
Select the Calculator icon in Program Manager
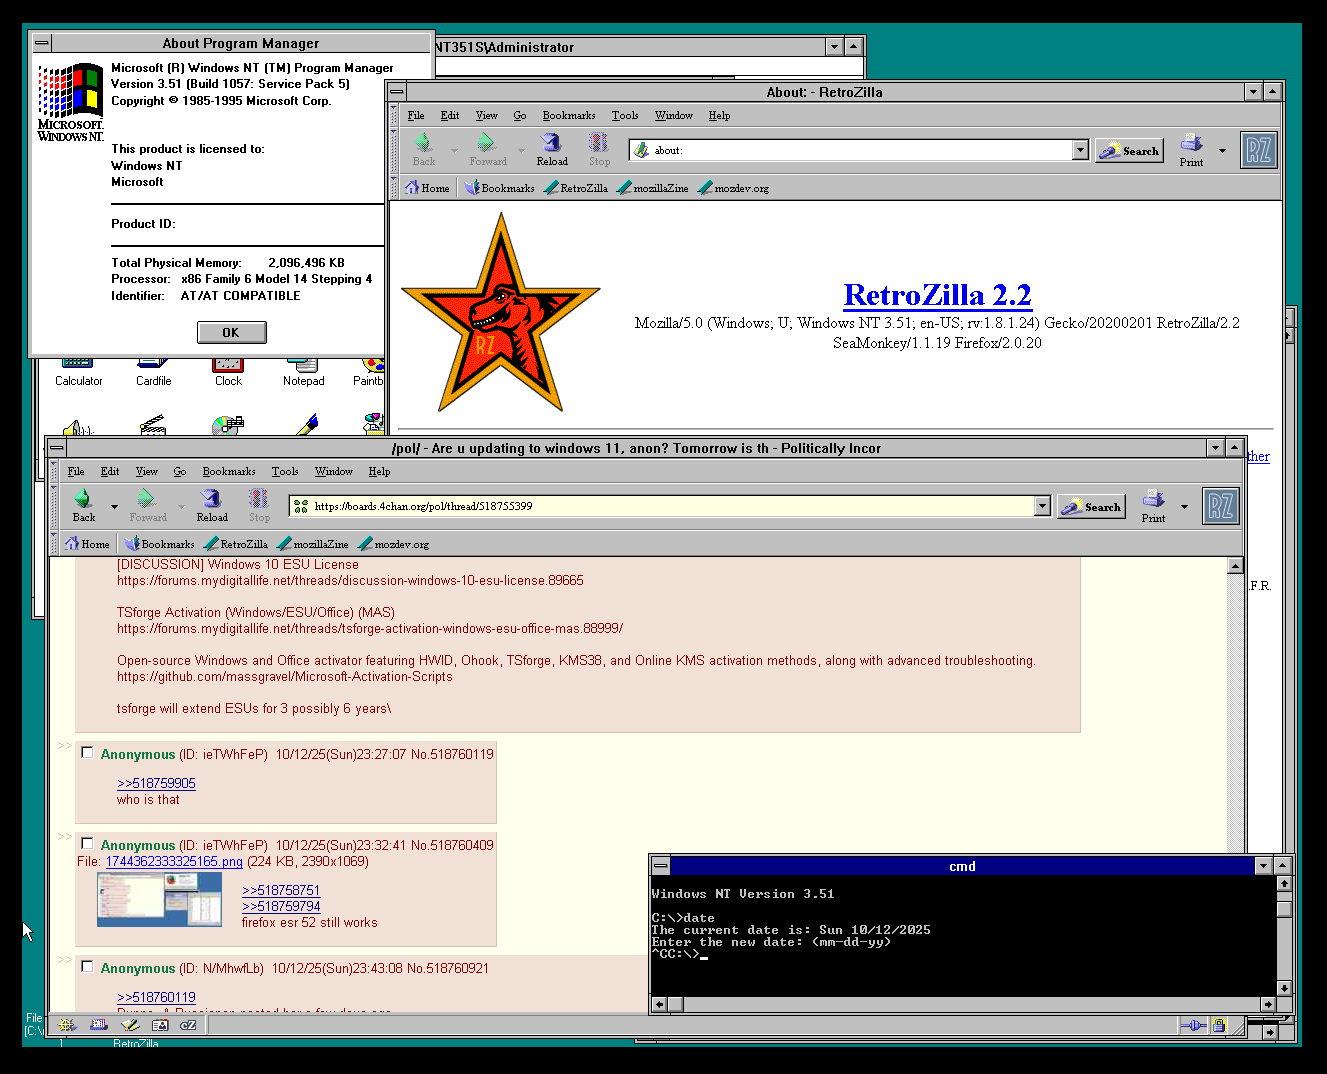click(78, 372)
